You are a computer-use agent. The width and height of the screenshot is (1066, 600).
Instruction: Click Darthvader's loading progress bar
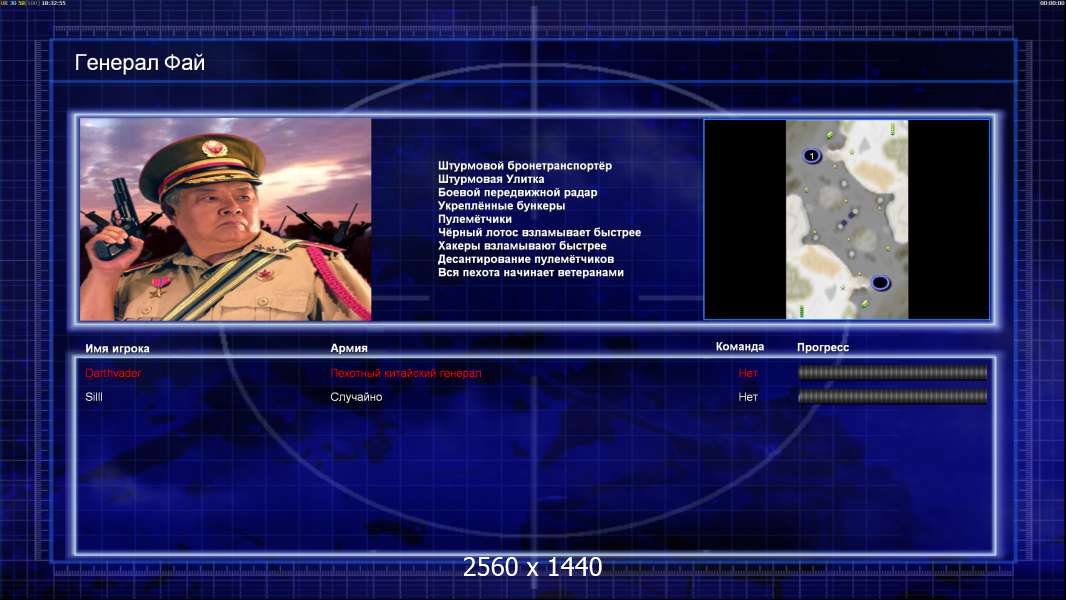point(892,372)
